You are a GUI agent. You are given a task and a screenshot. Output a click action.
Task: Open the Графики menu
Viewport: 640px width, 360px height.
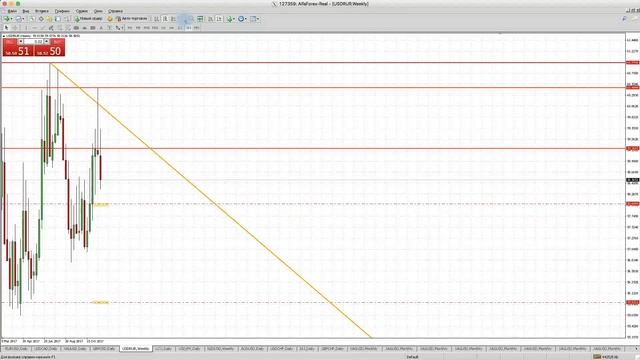pos(62,11)
